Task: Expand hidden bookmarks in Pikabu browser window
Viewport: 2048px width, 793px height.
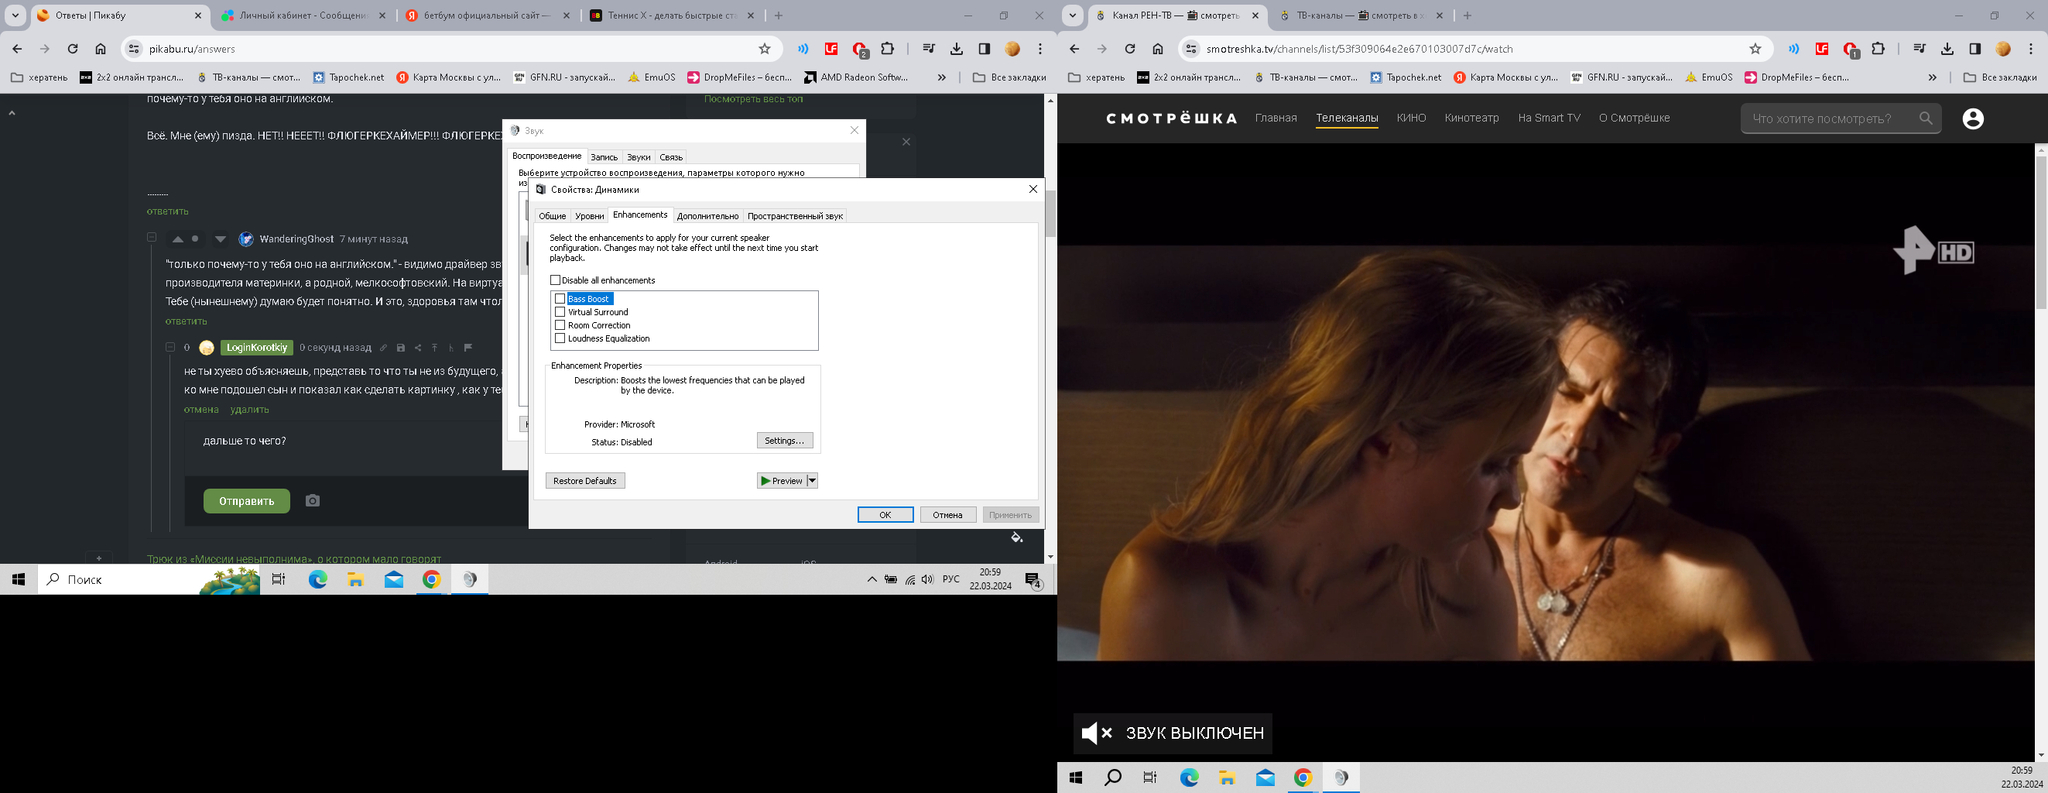Action: tap(941, 77)
